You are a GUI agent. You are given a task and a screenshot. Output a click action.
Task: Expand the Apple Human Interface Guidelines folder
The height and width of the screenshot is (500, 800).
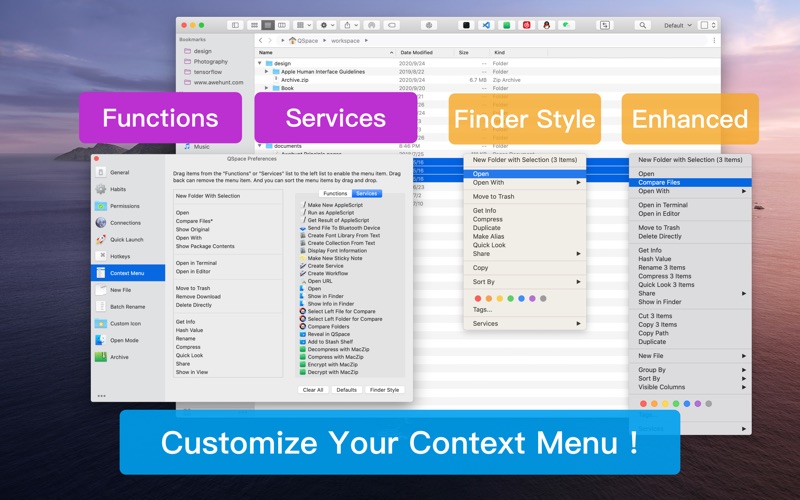coord(266,71)
